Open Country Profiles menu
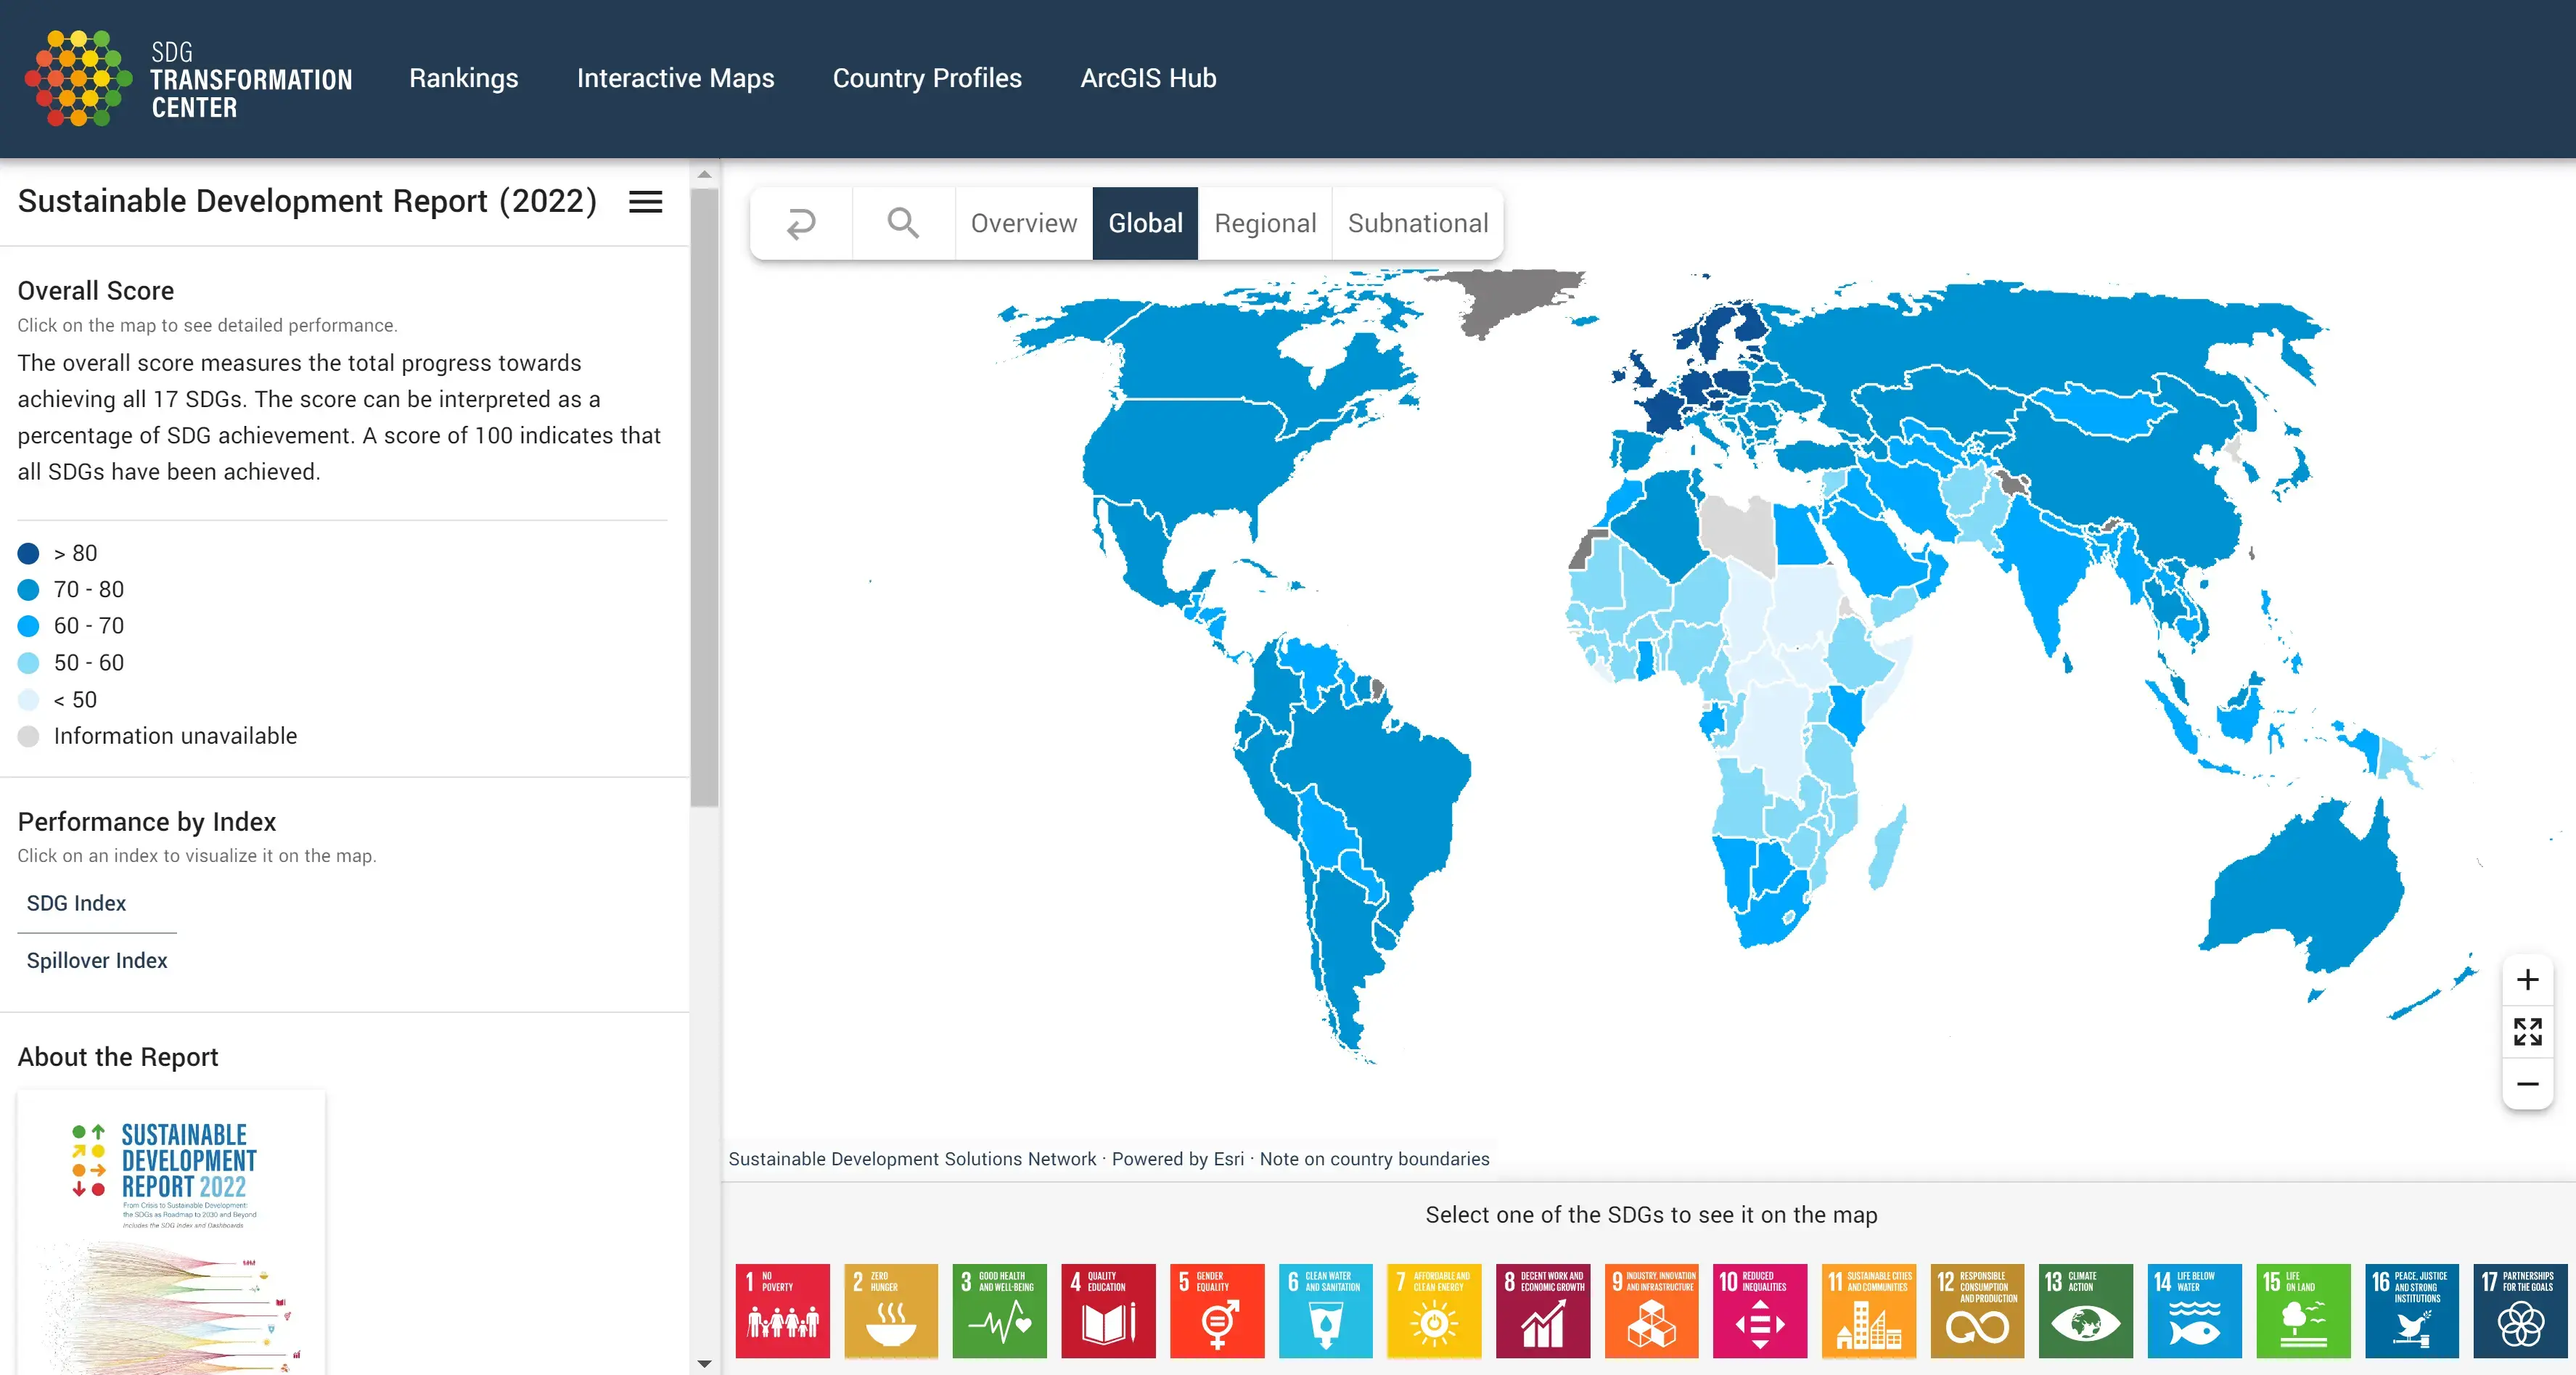2576x1375 pixels. pyautogui.click(x=927, y=78)
